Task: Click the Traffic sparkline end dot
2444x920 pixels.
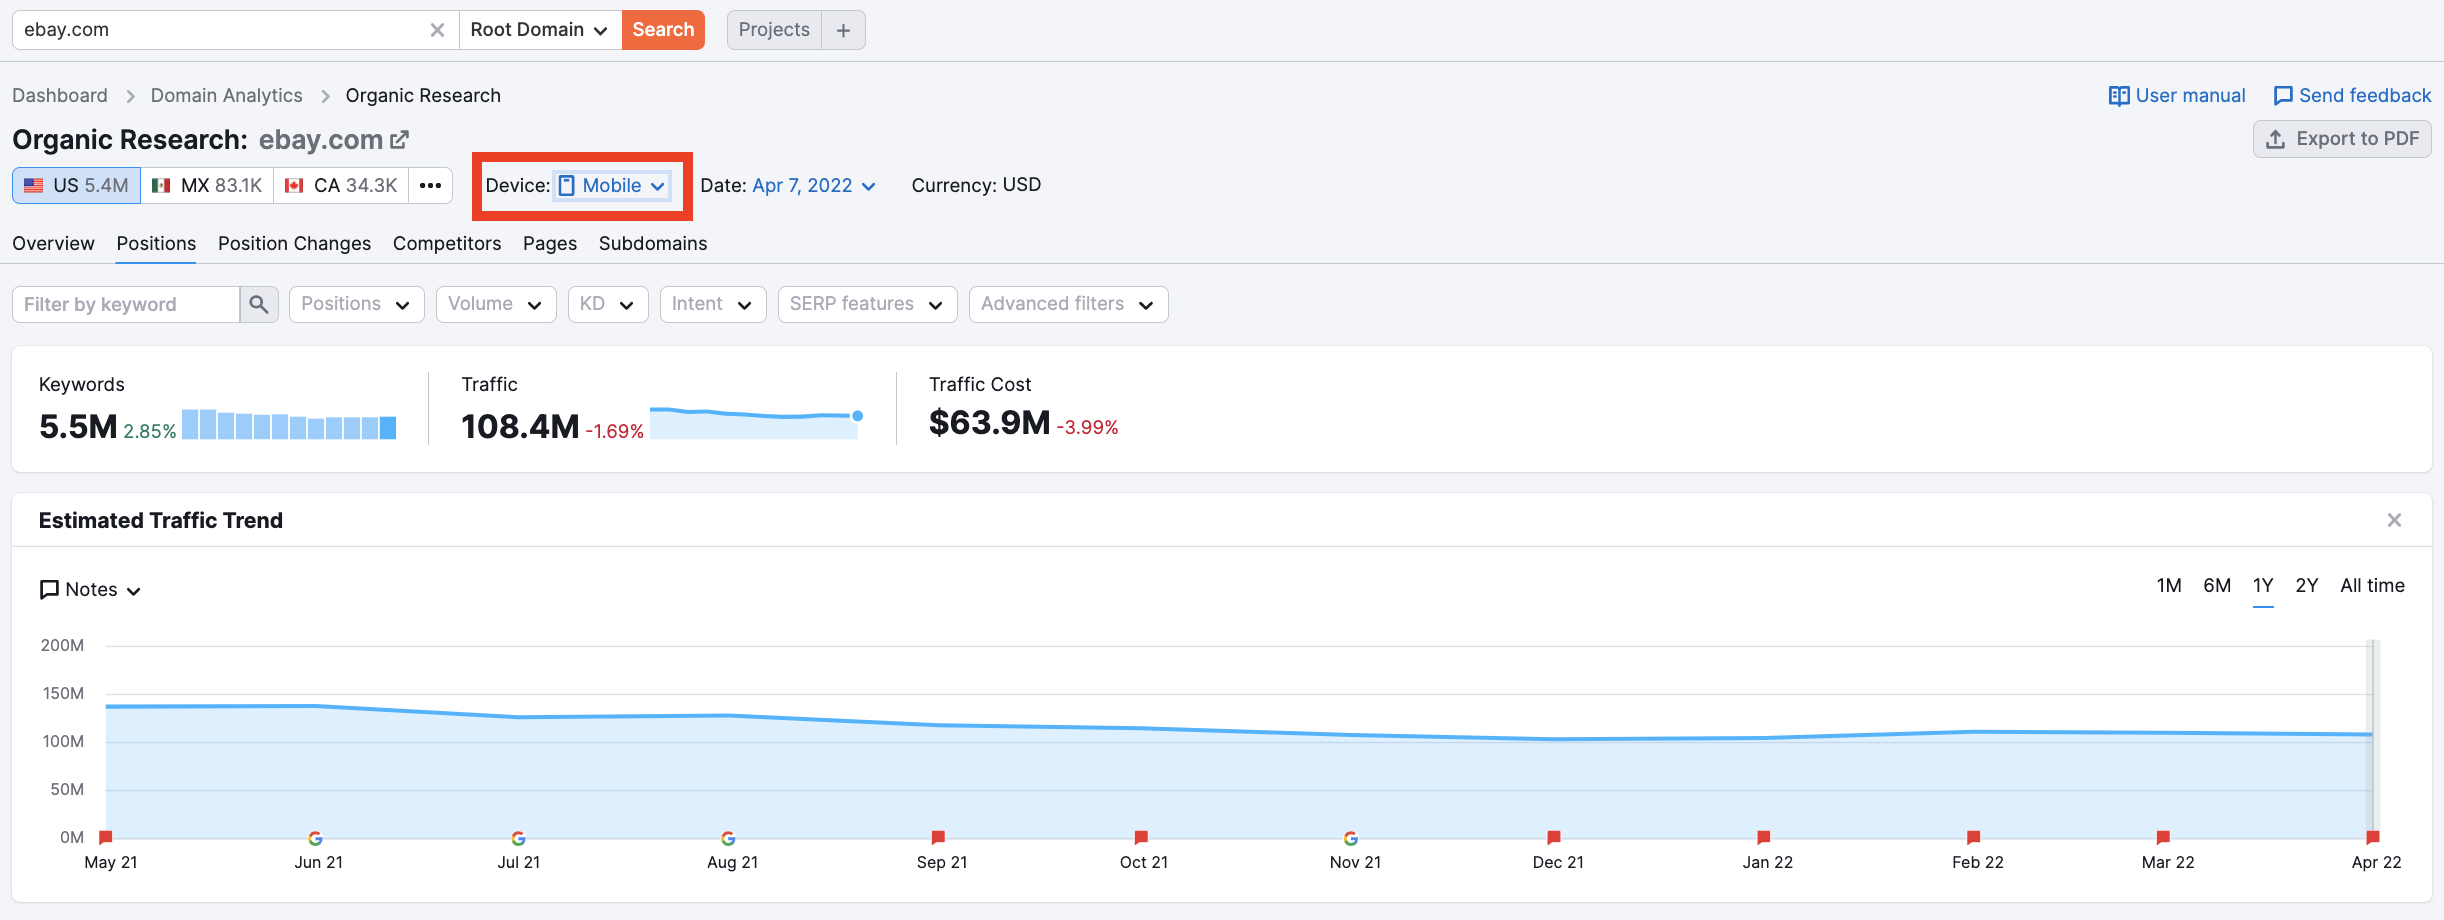Action: [x=857, y=416]
